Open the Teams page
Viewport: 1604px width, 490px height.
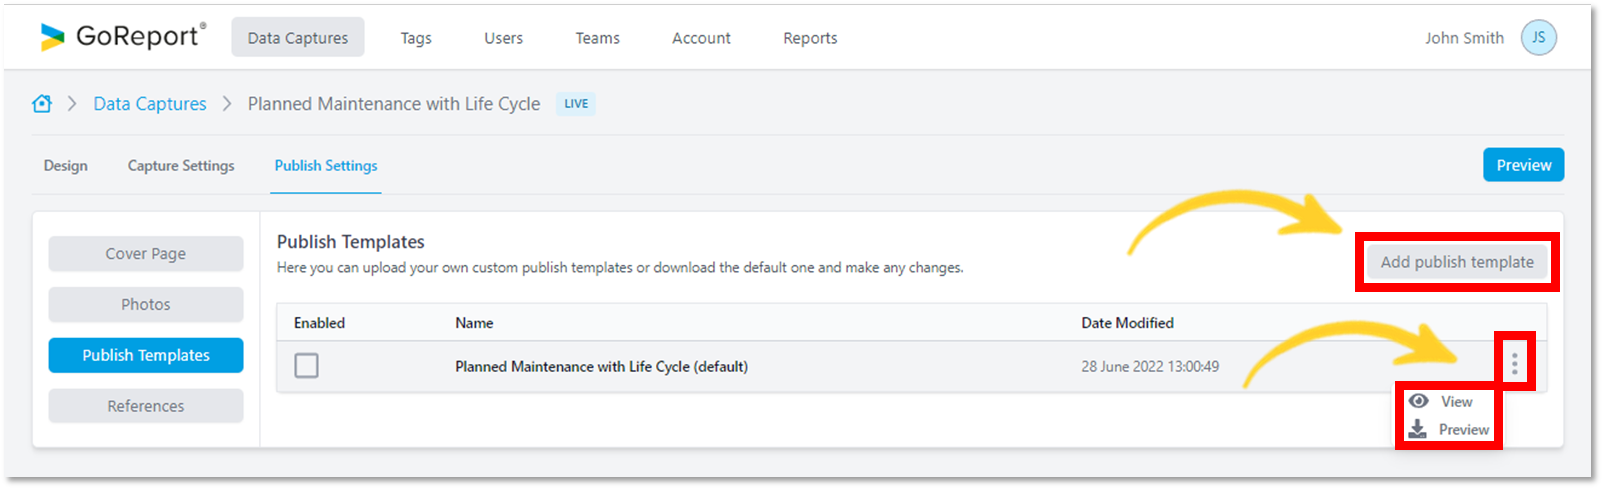597,38
